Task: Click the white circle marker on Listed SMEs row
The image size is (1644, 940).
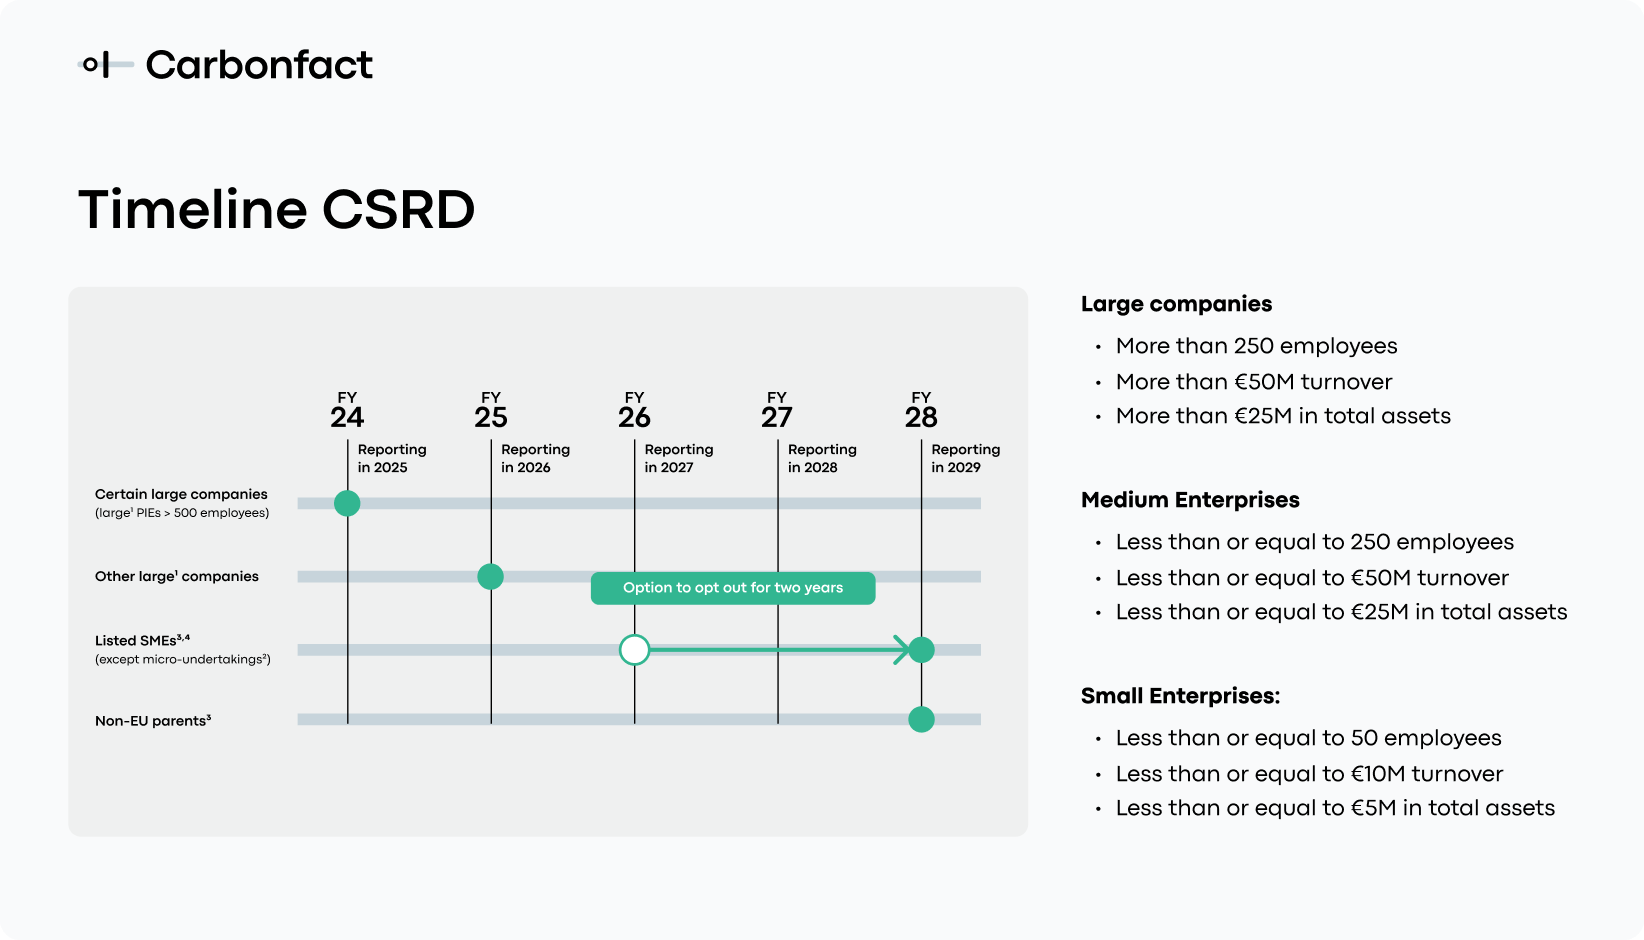Action: (635, 649)
